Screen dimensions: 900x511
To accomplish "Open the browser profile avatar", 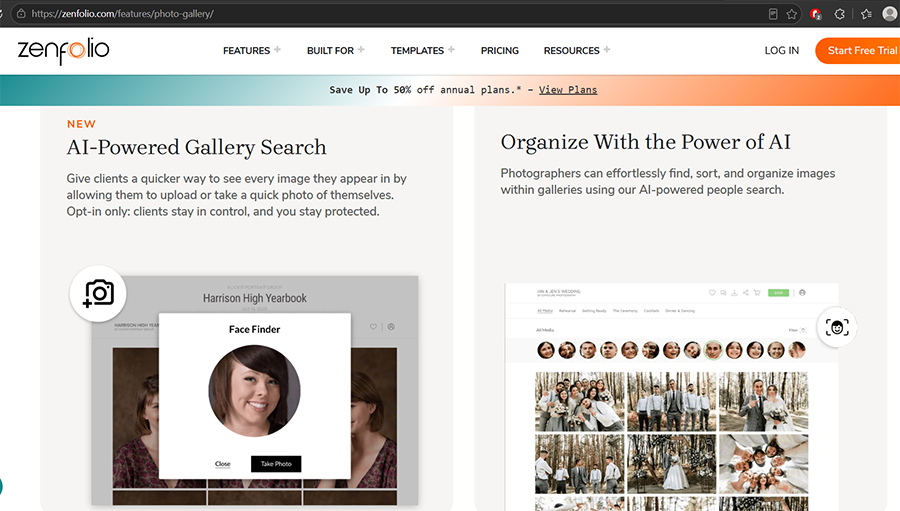I will tap(890, 14).
